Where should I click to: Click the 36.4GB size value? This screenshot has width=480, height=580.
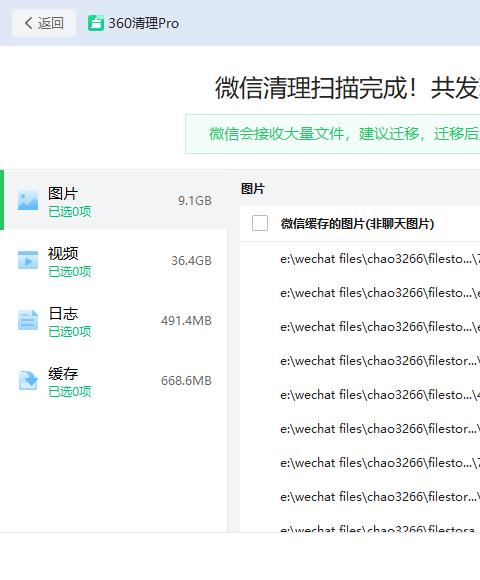(x=191, y=260)
